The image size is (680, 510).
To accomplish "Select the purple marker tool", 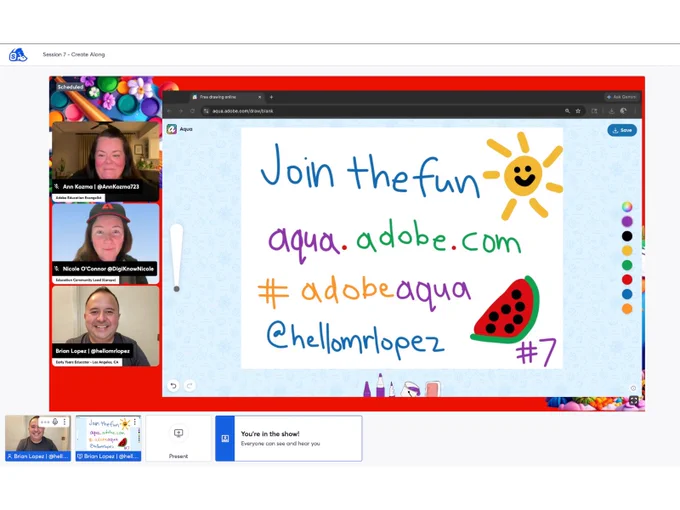I will pyautogui.click(x=380, y=385).
